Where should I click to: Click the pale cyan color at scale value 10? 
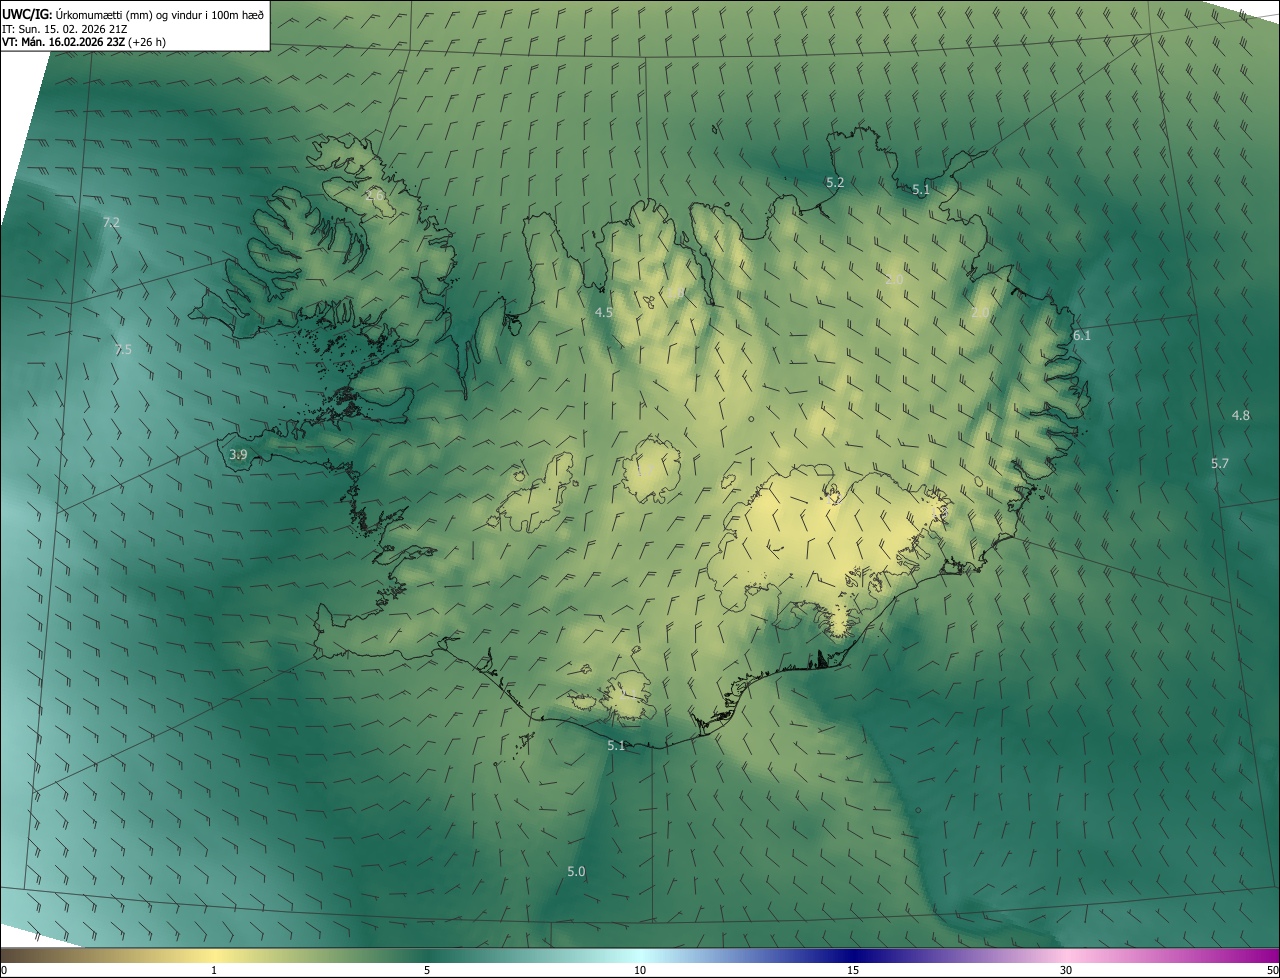click(640, 956)
